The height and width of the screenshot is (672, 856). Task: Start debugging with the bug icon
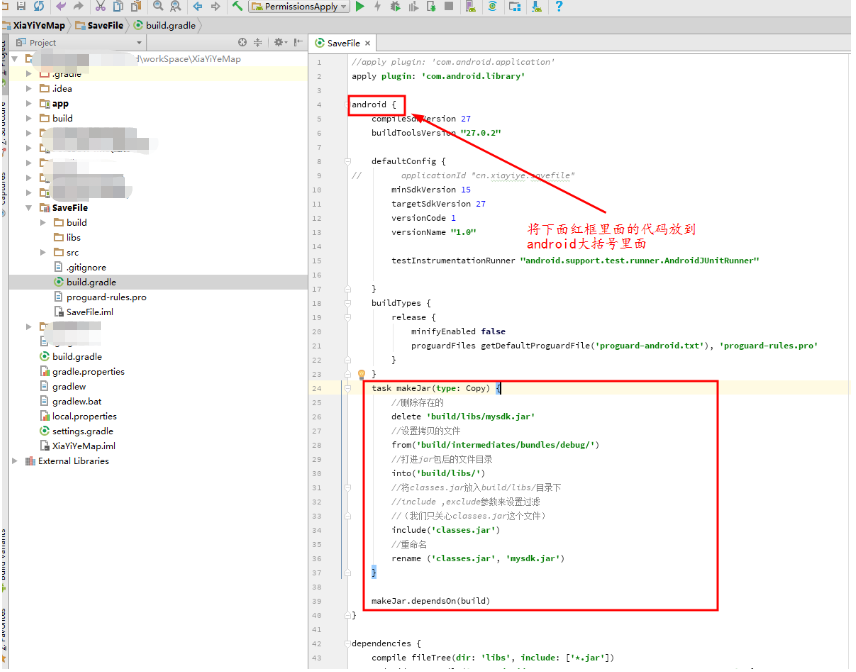[395, 7]
